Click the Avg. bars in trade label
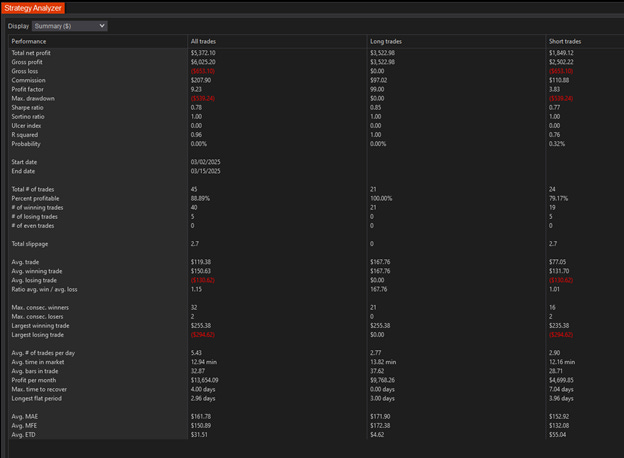 (x=35, y=371)
